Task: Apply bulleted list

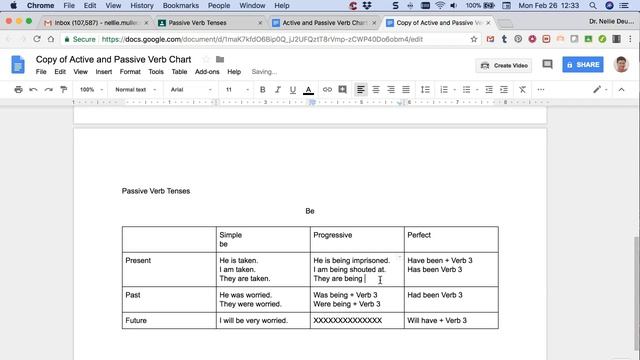Action: [467, 89]
